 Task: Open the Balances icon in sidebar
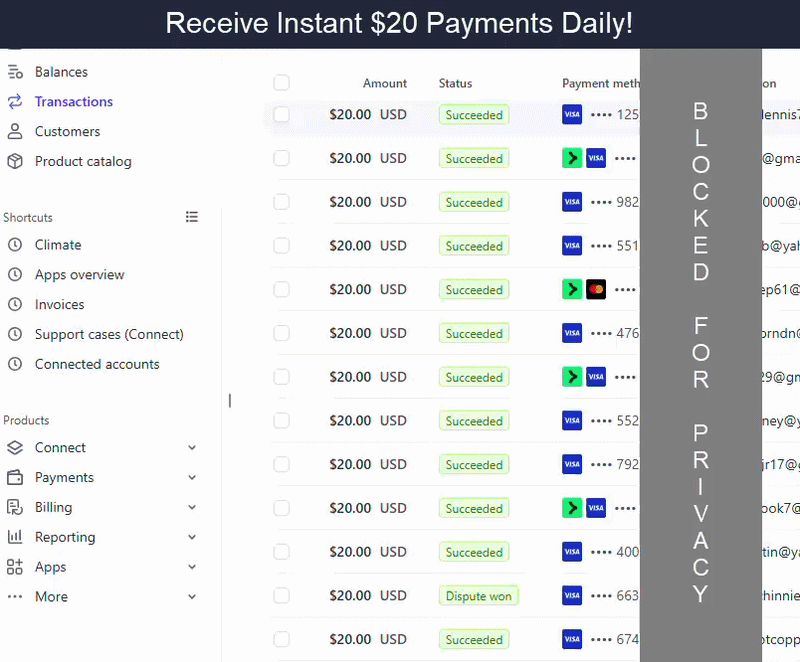click(15, 72)
